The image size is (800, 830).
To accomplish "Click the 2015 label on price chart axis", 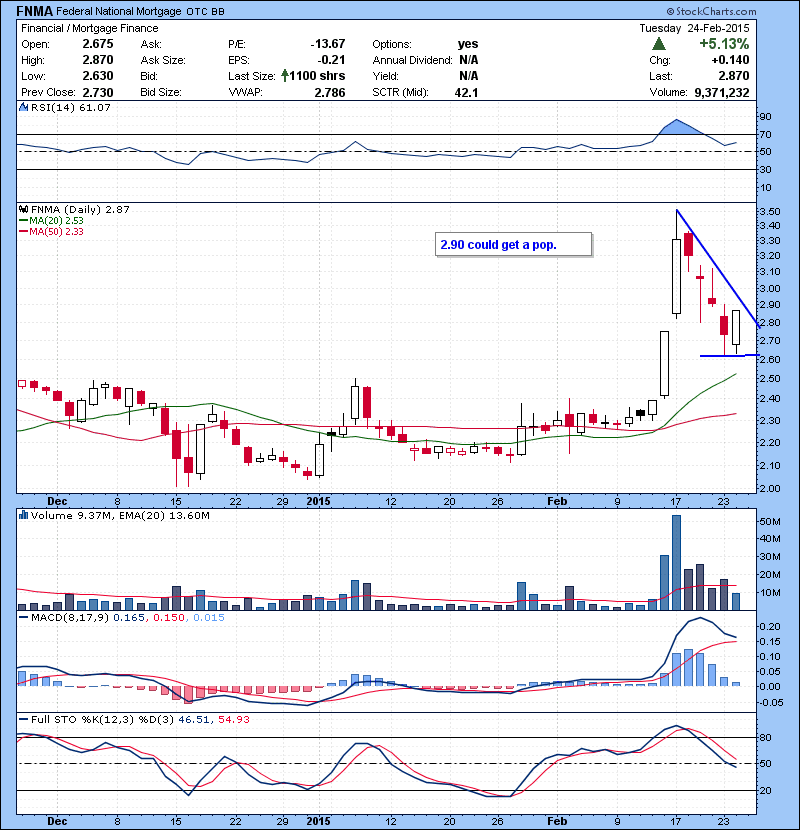I will point(318,501).
